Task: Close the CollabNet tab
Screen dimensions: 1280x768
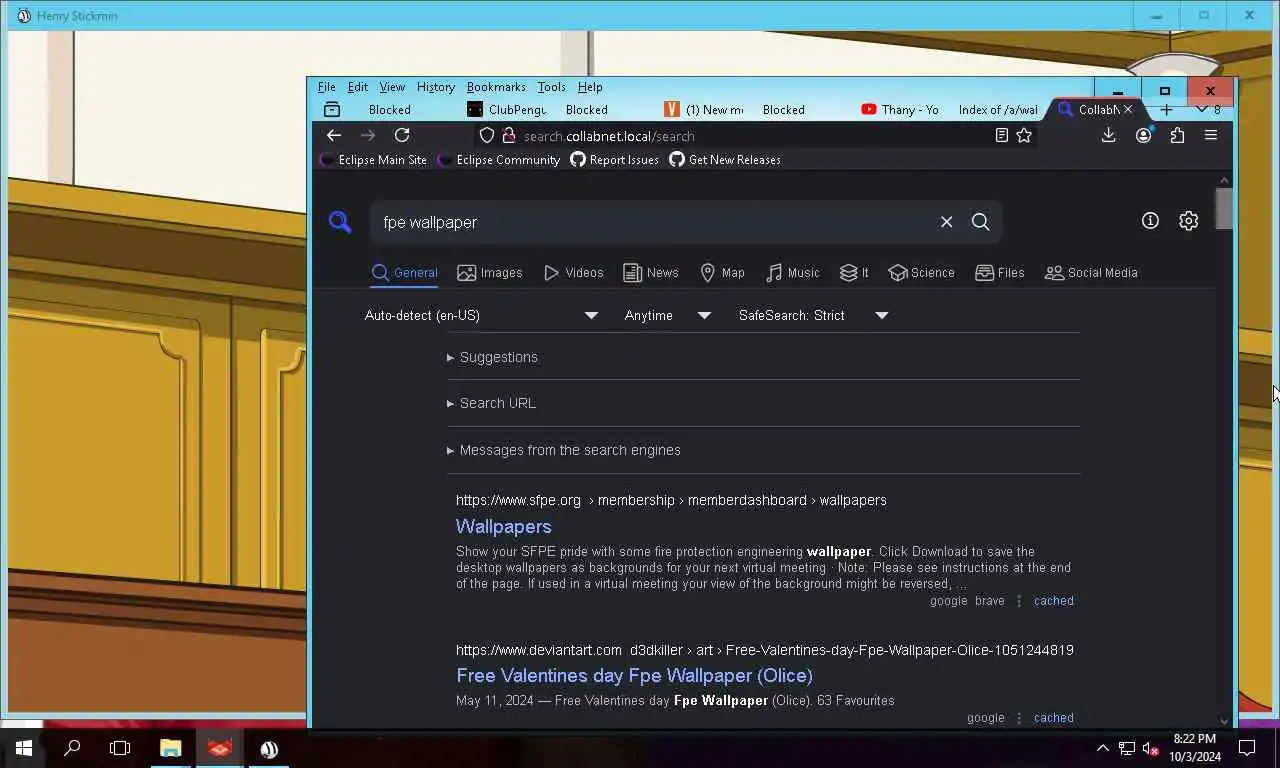Action: pyautogui.click(x=1128, y=110)
